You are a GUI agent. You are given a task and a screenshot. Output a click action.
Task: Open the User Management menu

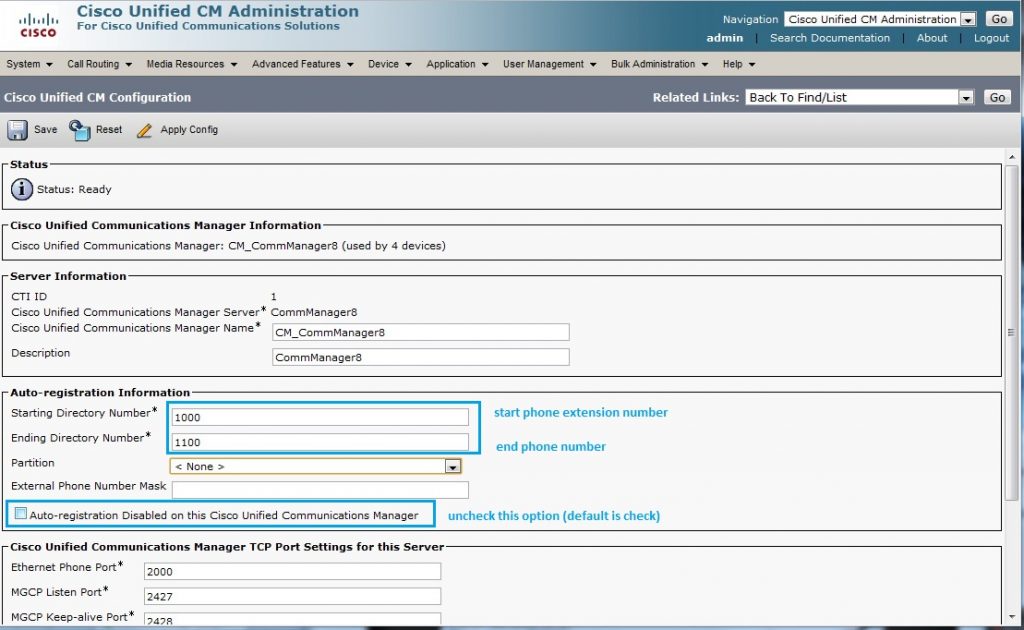tap(549, 64)
